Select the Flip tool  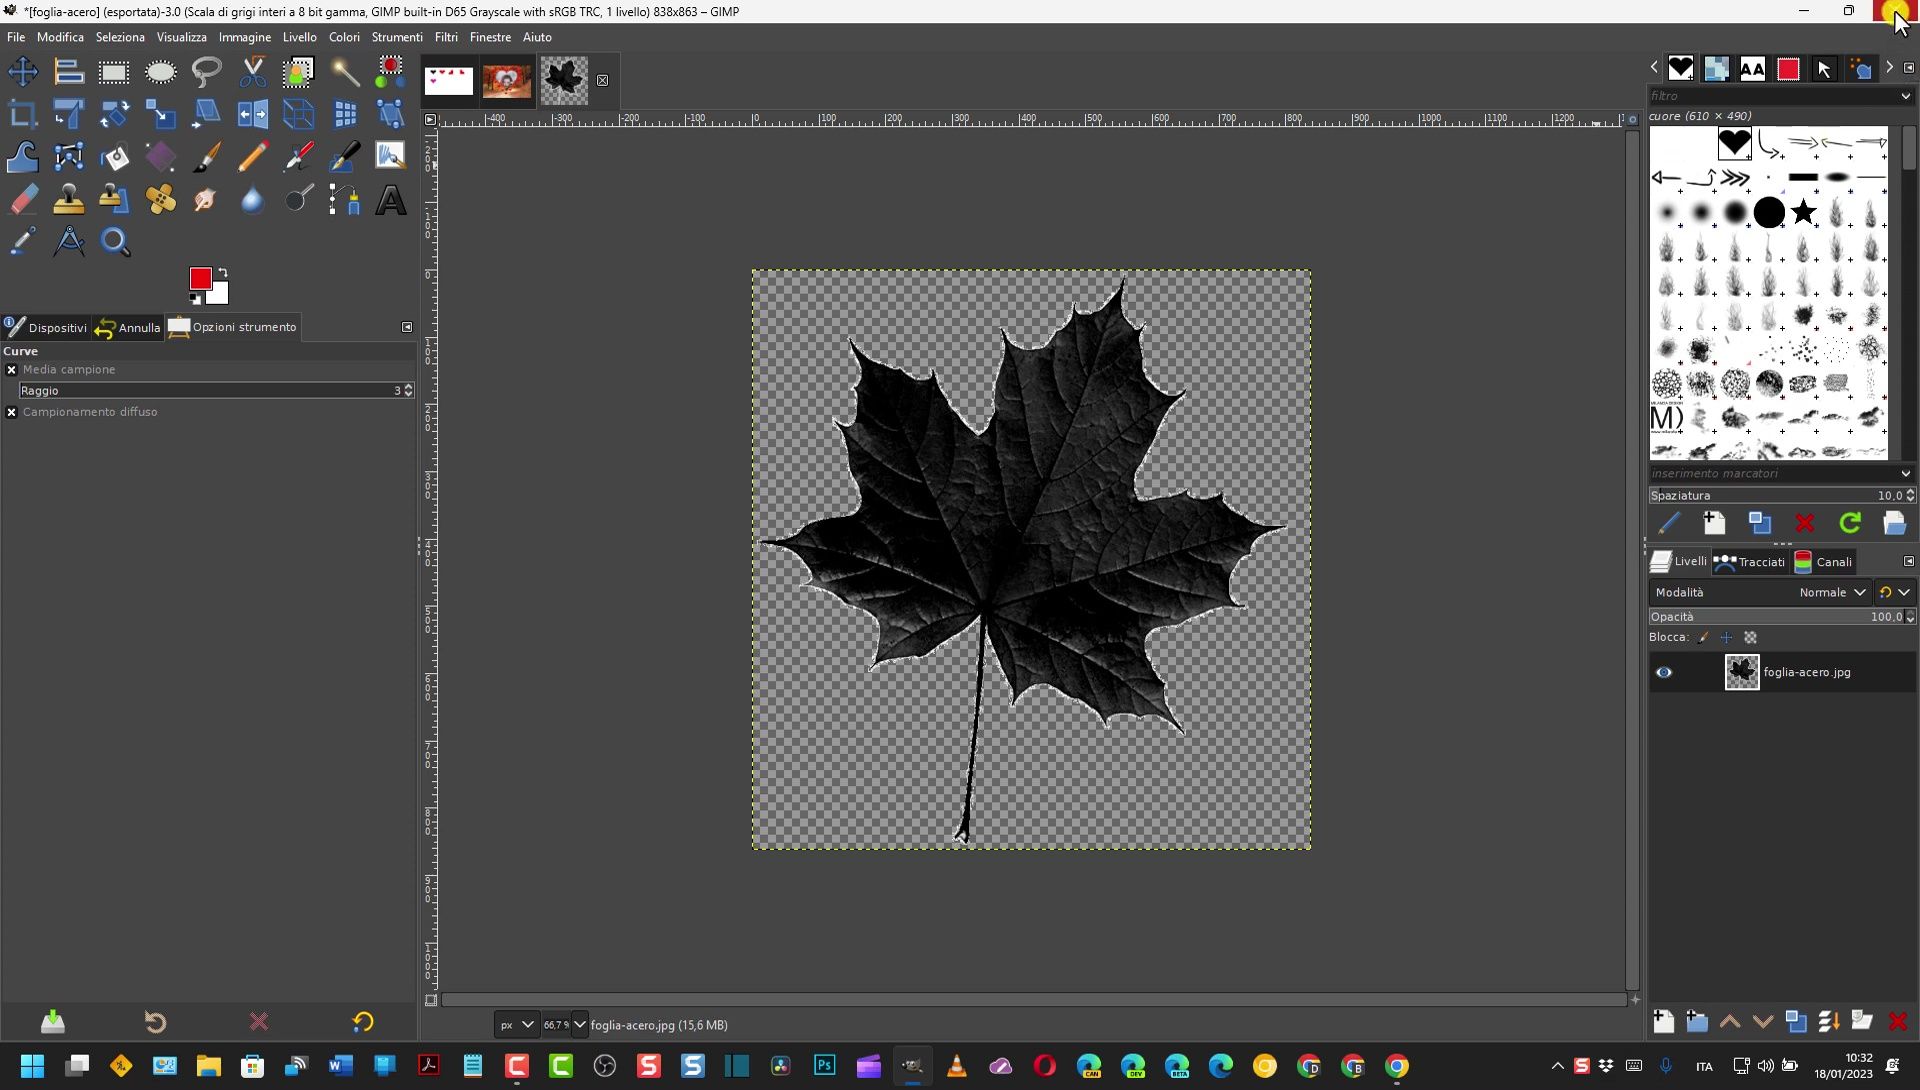[x=252, y=114]
